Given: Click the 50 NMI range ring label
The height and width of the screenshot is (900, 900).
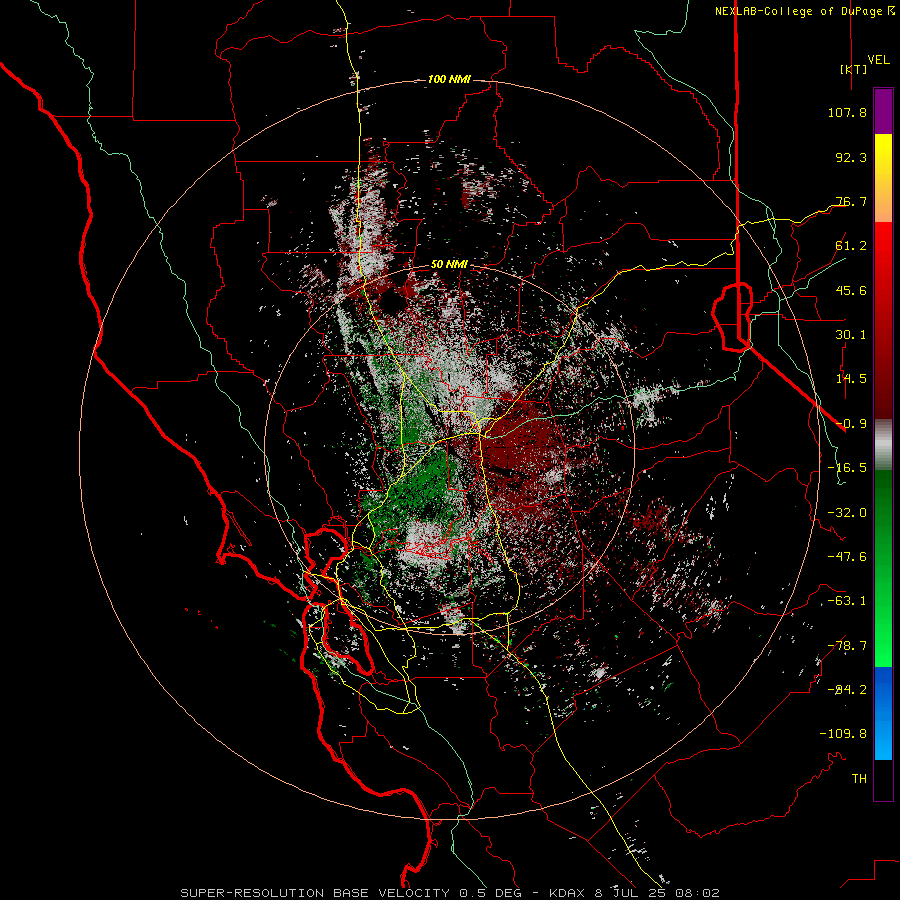Looking at the screenshot, I should click(449, 265).
